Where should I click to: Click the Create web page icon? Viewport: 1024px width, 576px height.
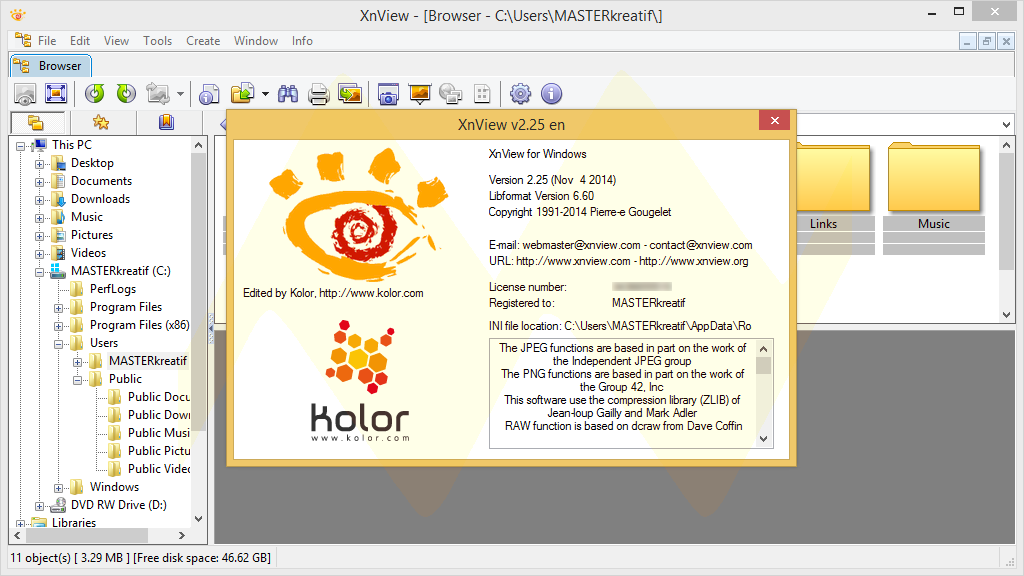[x=451, y=94]
